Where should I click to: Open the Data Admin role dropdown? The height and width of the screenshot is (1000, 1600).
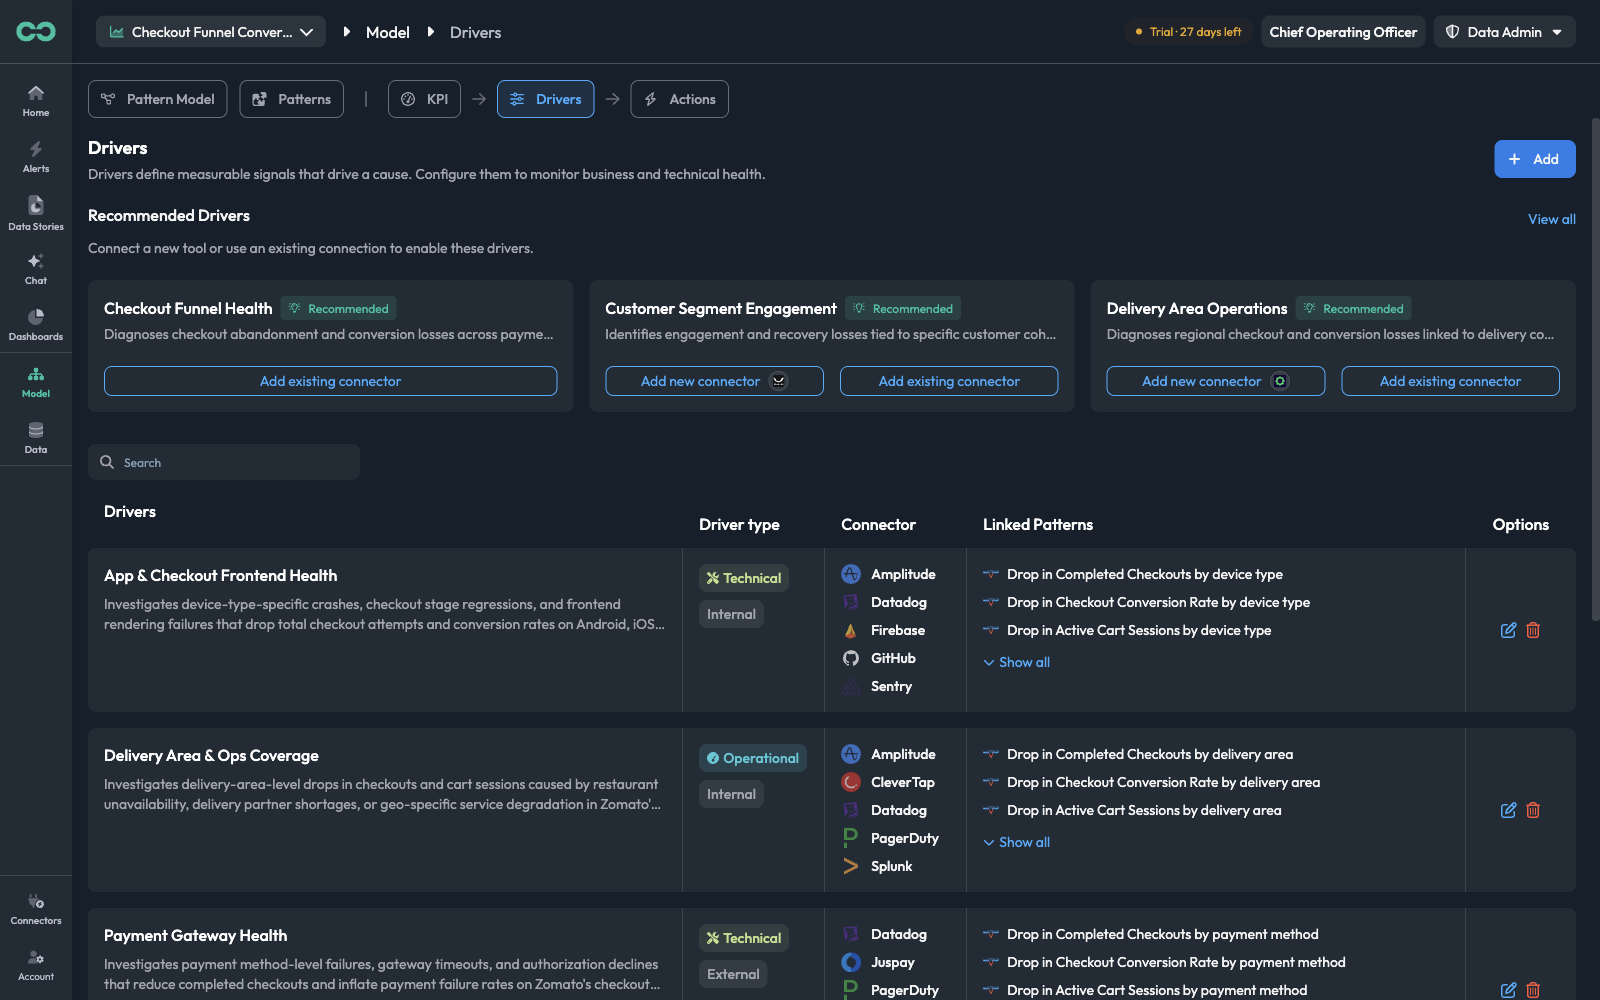[x=1504, y=32]
